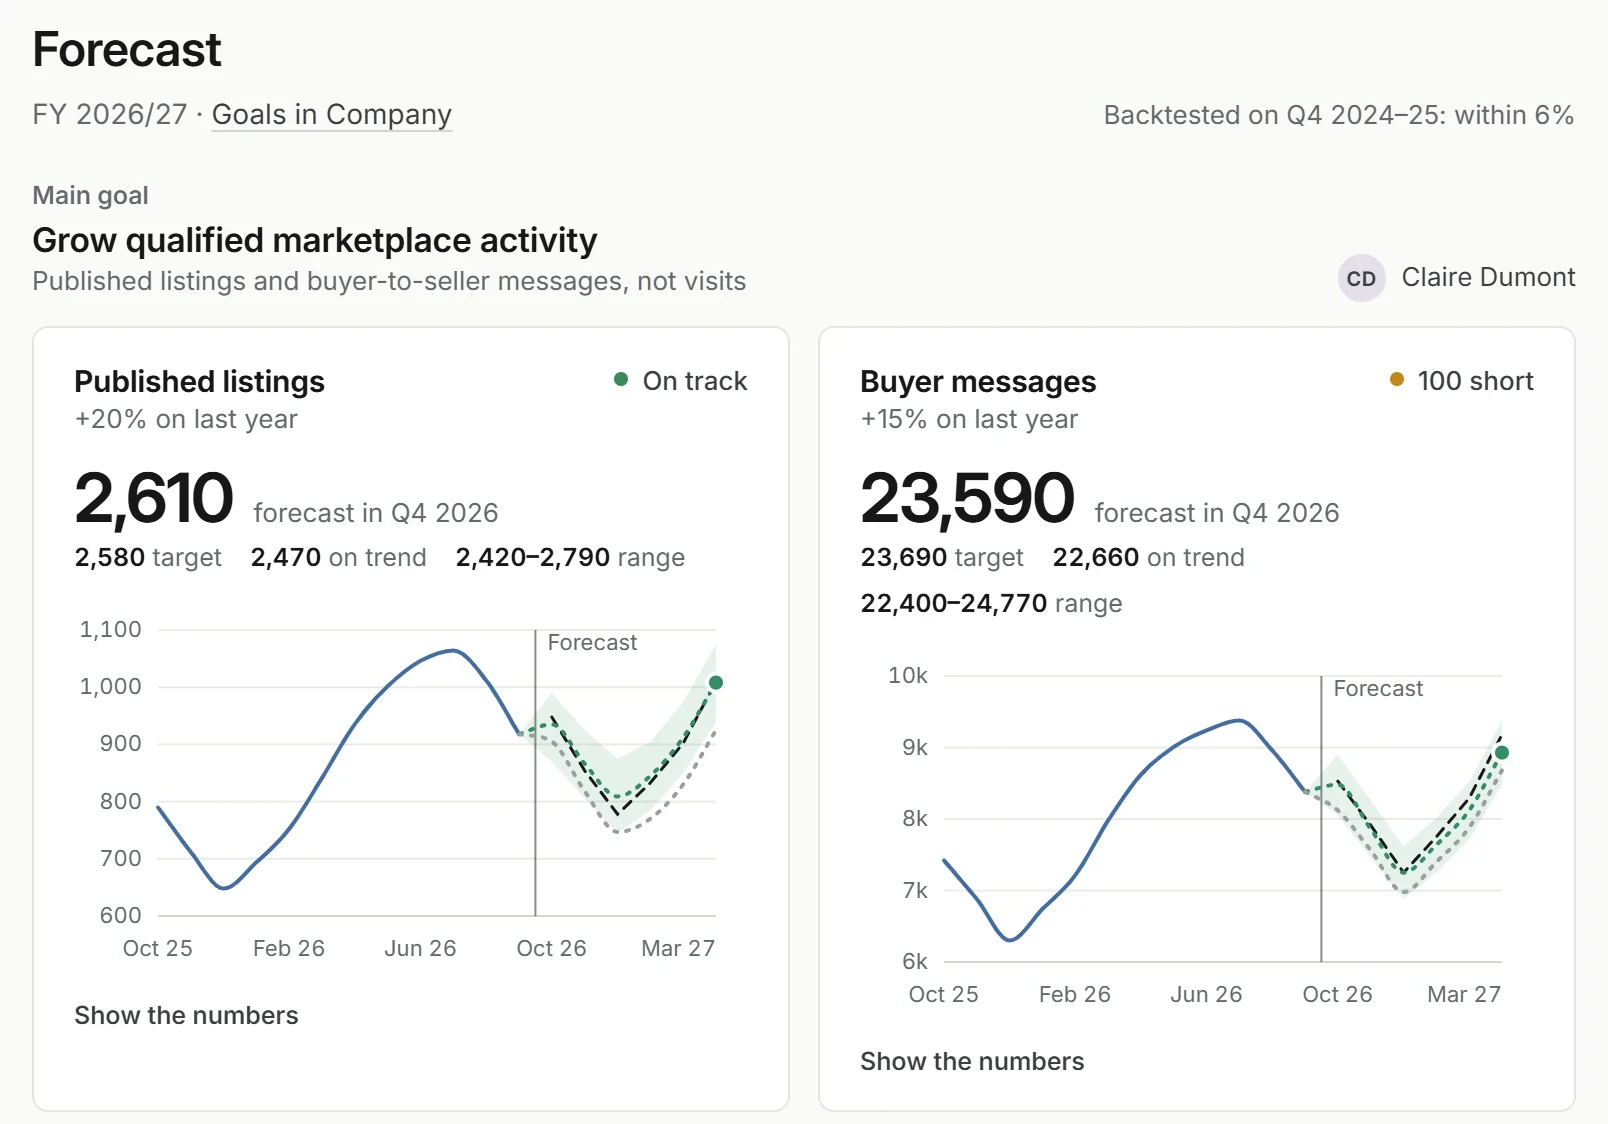Click the Oct 25 label on the messages chart
The image size is (1608, 1124).
click(943, 994)
